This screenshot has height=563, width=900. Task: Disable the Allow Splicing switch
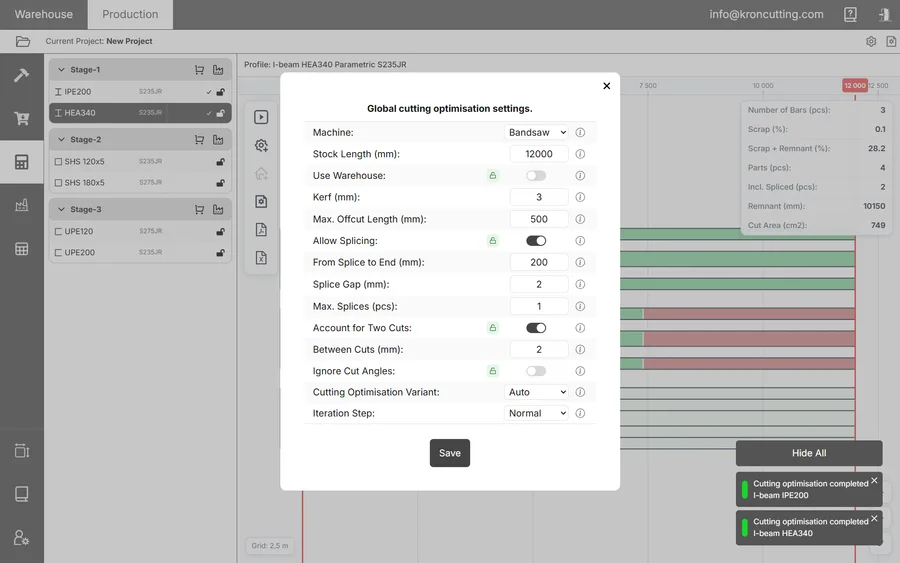click(x=536, y=240)
